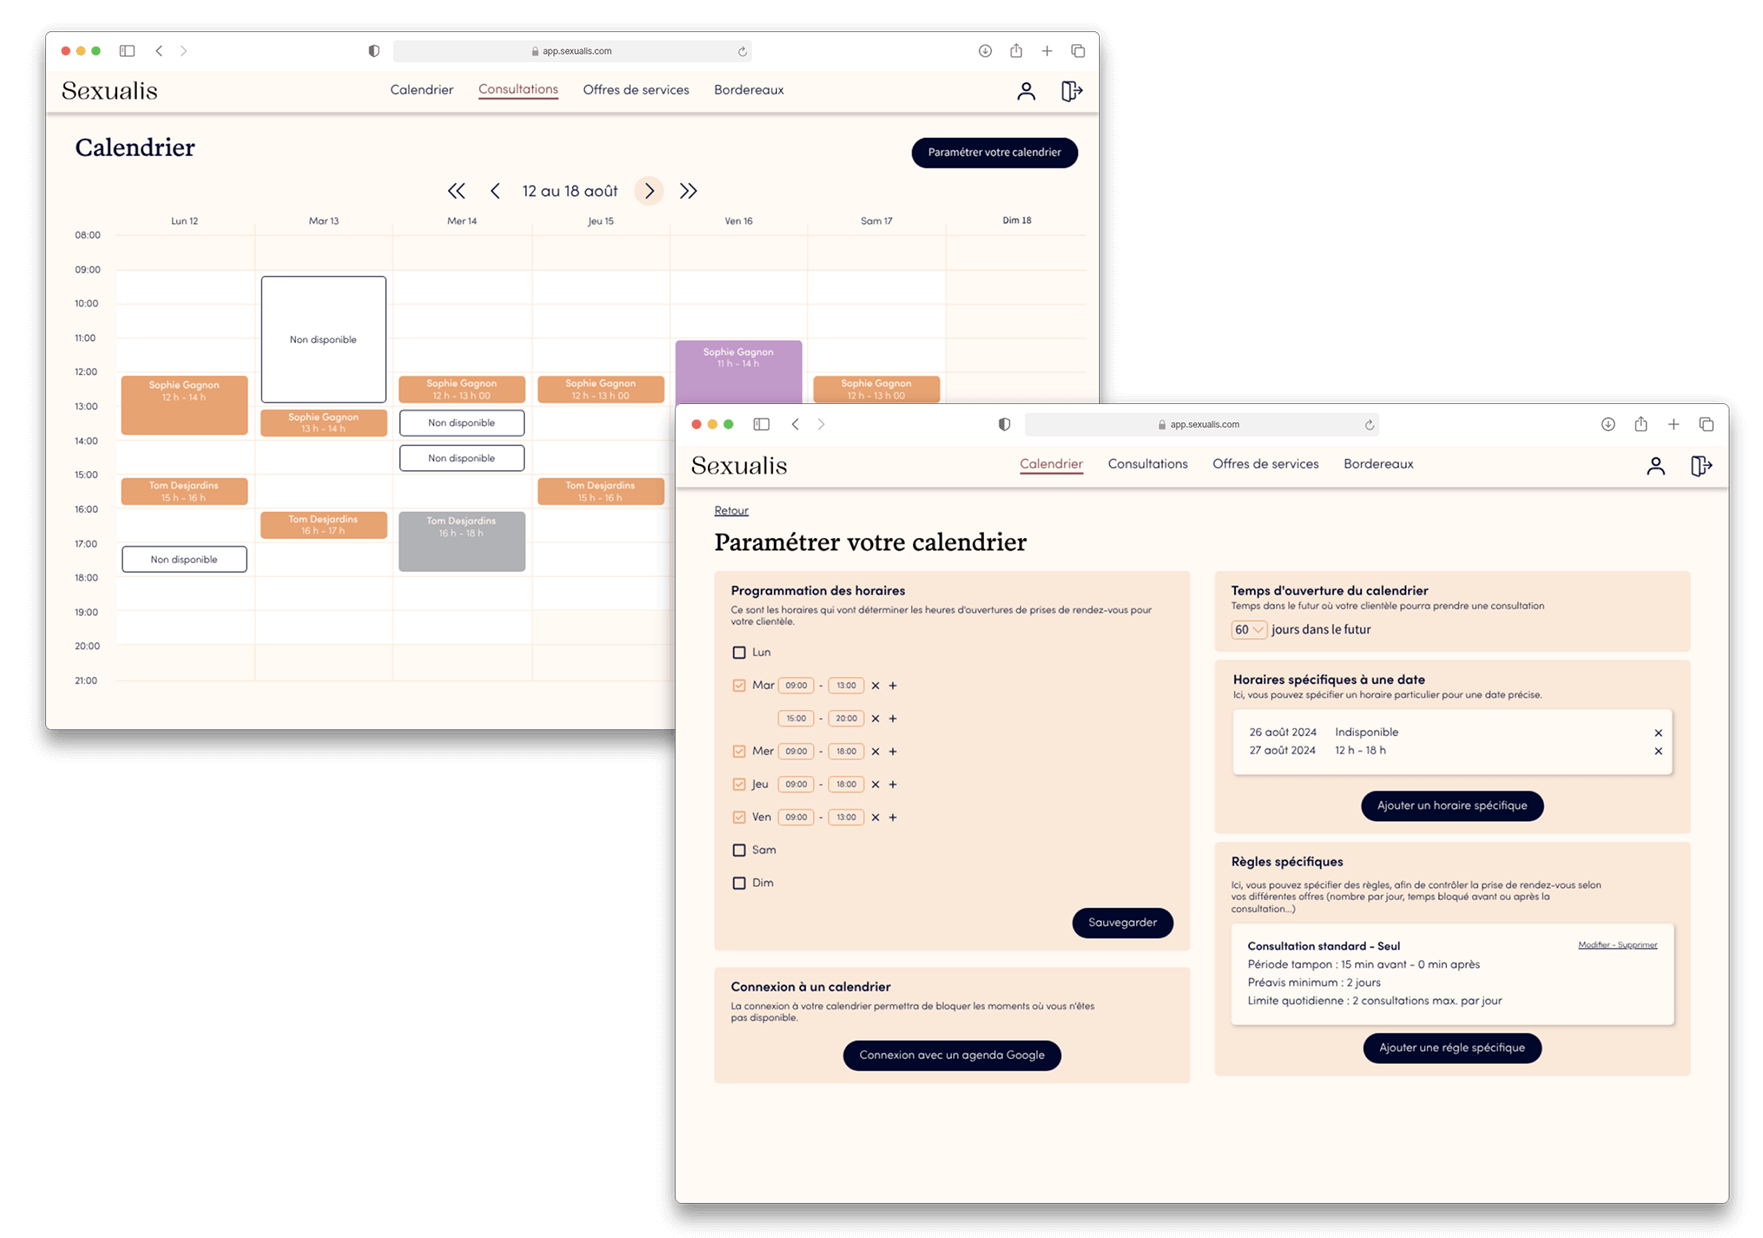This screenshot has height=1238, width=1763.
Task: Click the logout icon in front window
Action: coord(1700,466)
